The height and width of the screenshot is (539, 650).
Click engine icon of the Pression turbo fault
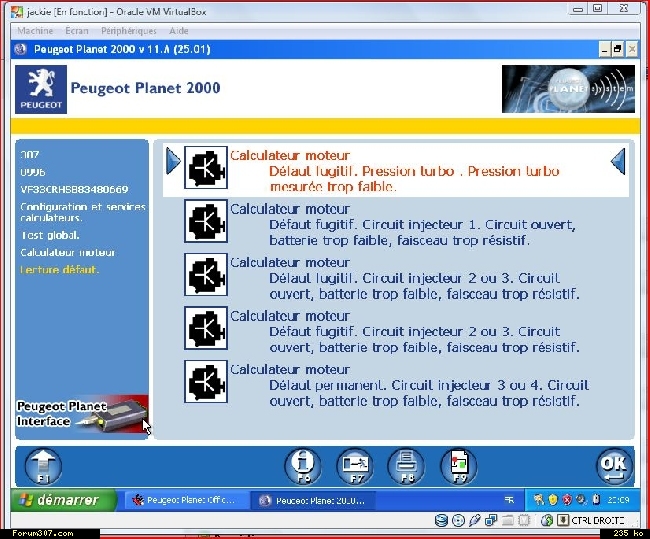pos(206,167)
